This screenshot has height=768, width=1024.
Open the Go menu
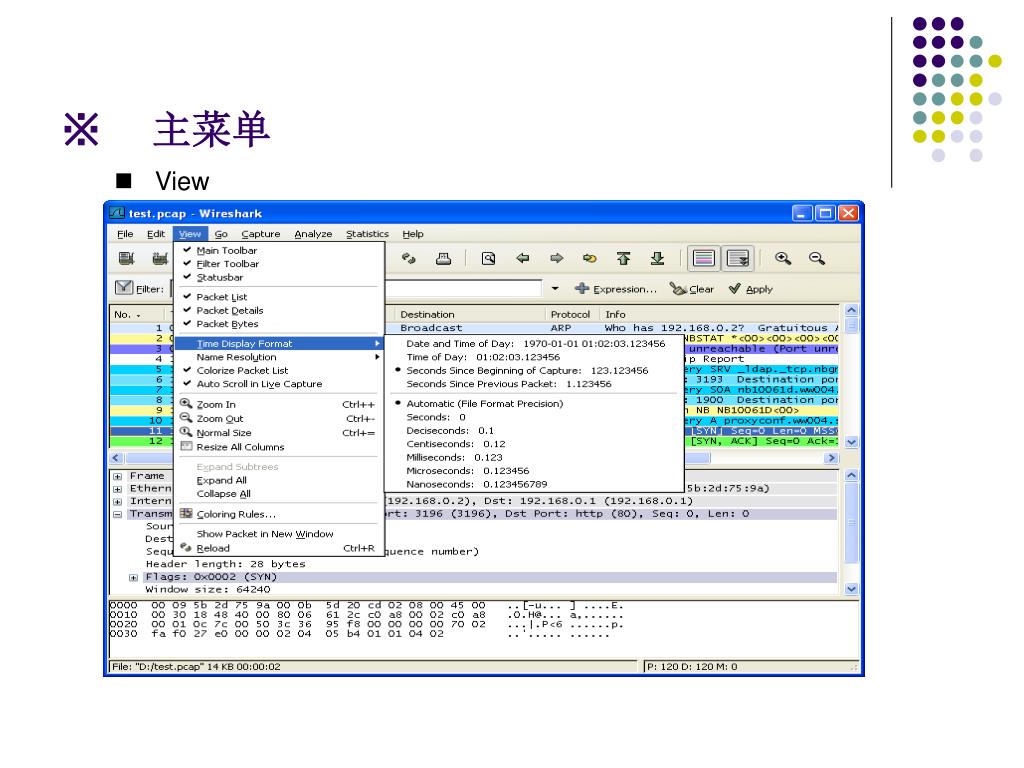point(221,234)
